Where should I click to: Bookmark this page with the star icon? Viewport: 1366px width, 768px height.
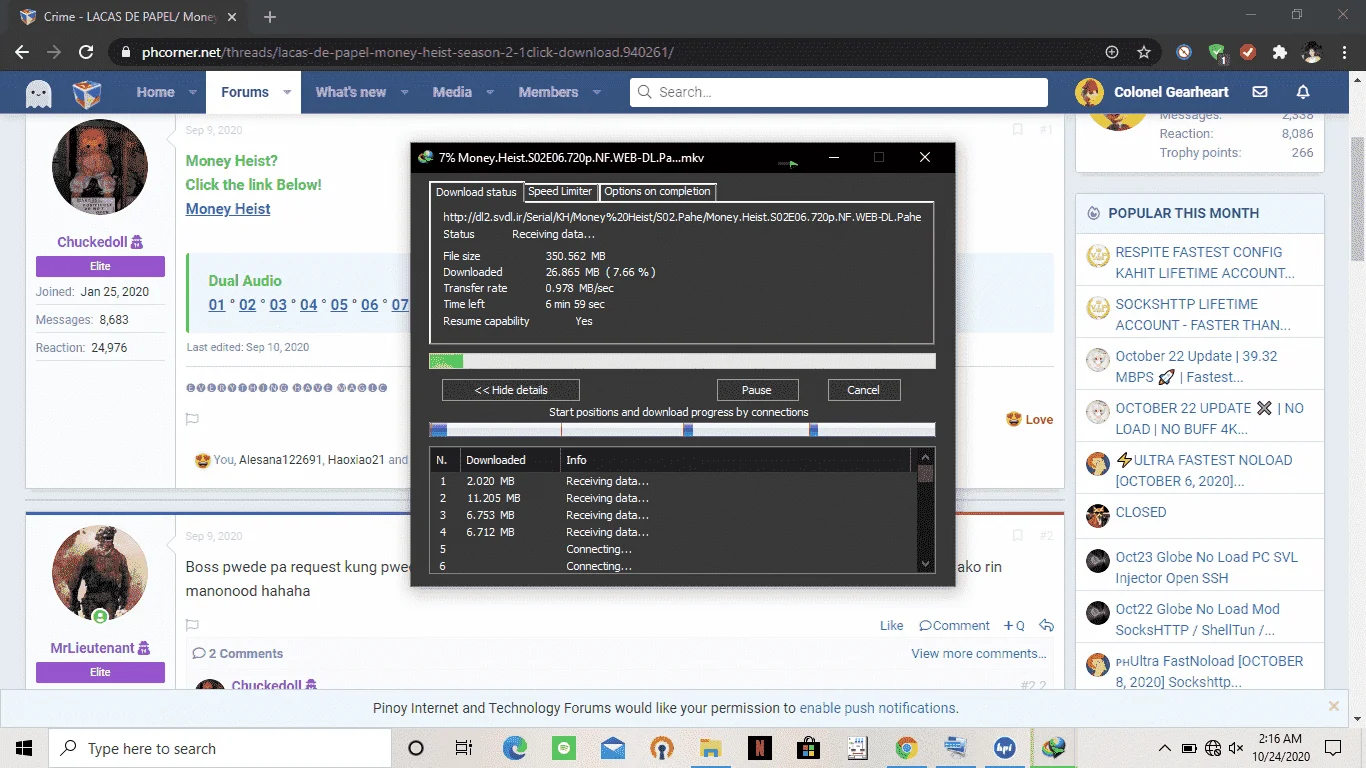1144,52
